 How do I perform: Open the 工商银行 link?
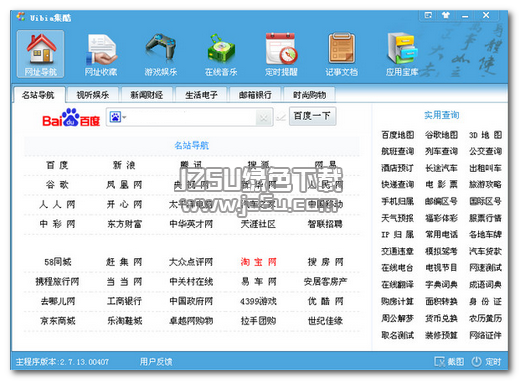pos(124,301)
